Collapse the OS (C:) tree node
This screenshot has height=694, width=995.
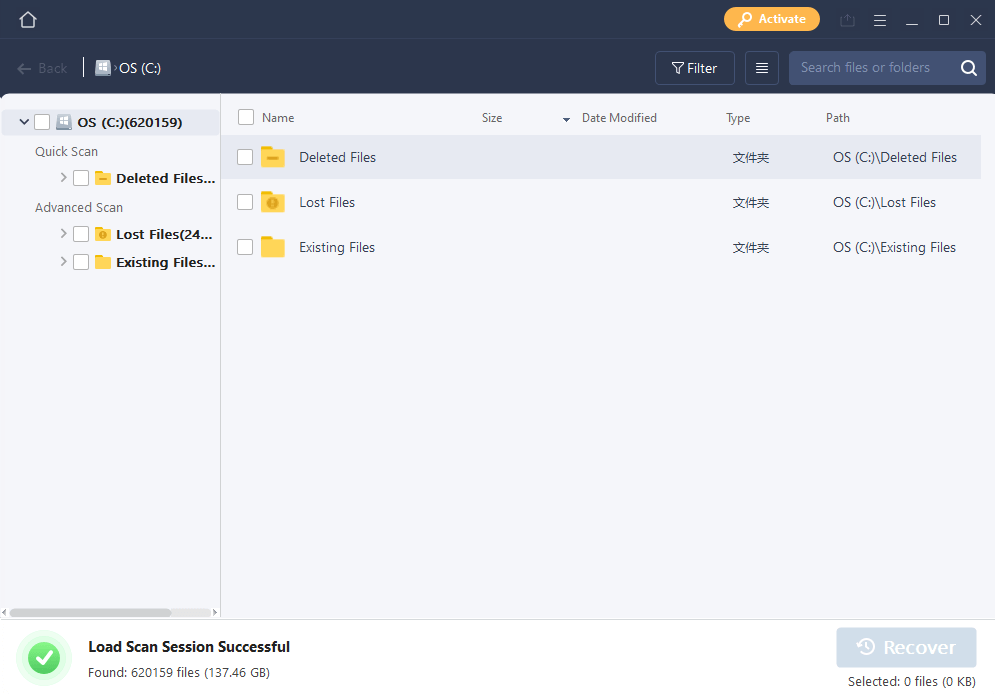[x=24, y=122]
